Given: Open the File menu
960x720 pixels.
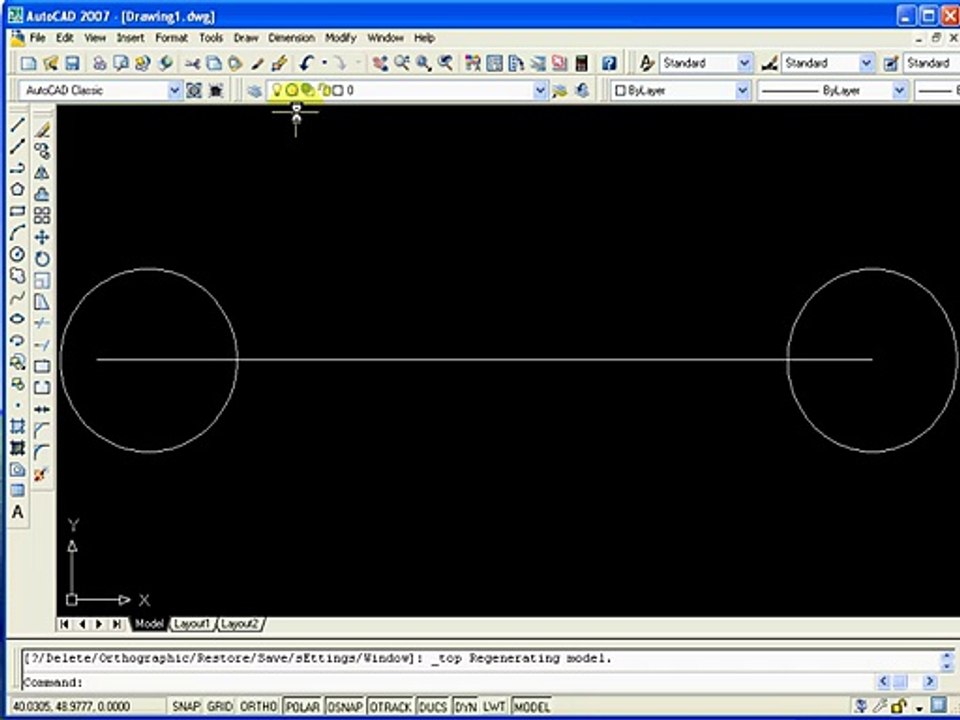Looking at the screenshot, I should click(37, 38).
